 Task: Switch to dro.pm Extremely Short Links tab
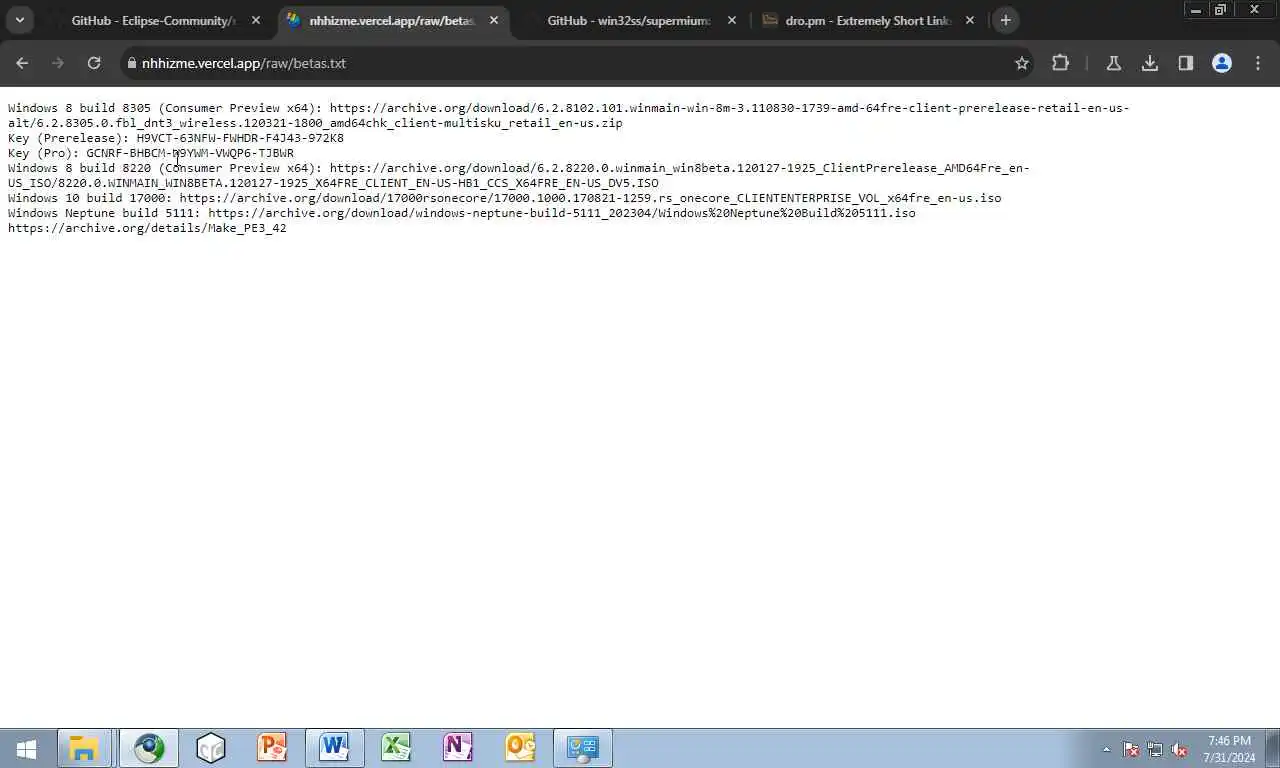pyautogui.click(x=868, y=20)
